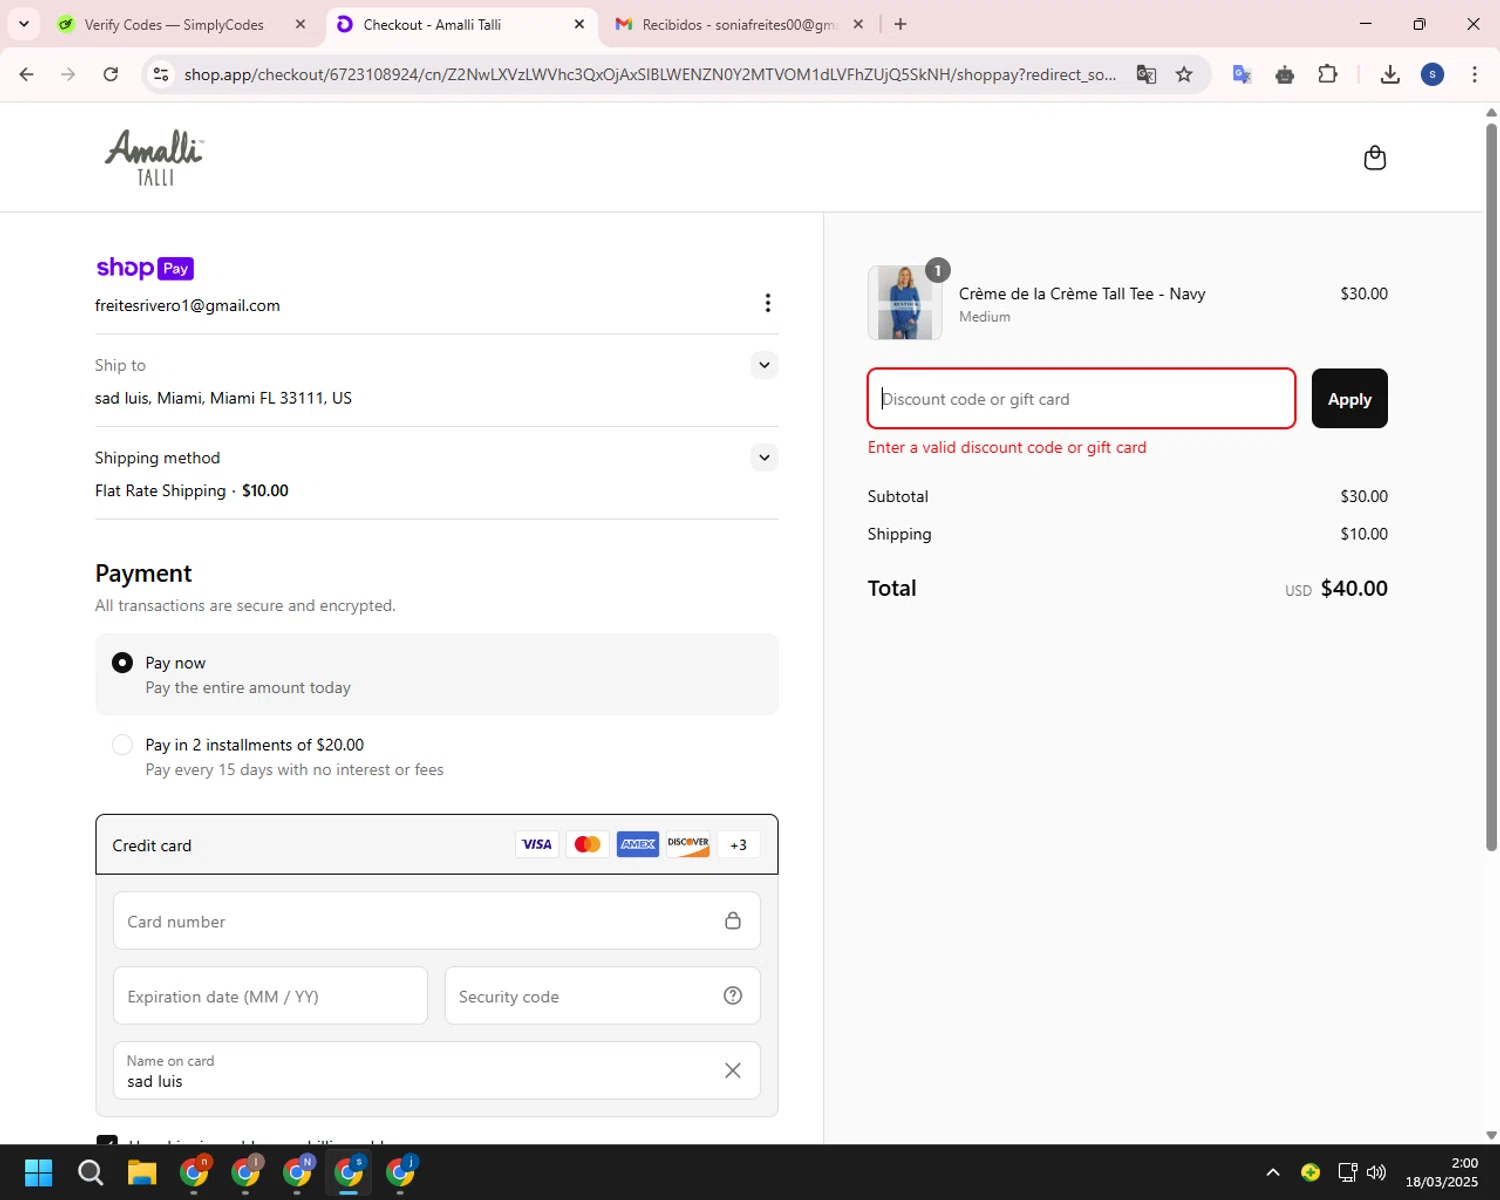This screenshot has height=1200, width=1500.
Task: Expand the Shipping method section
Action: tap(764, 458)
